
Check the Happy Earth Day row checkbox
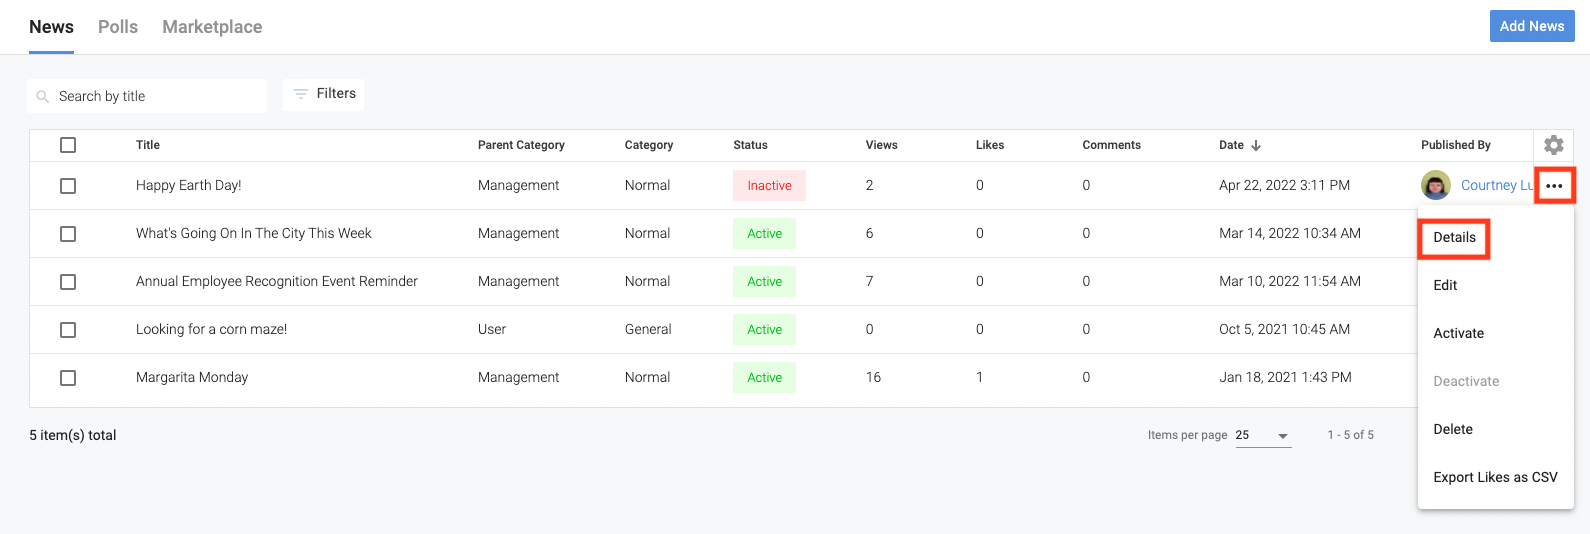68,186
